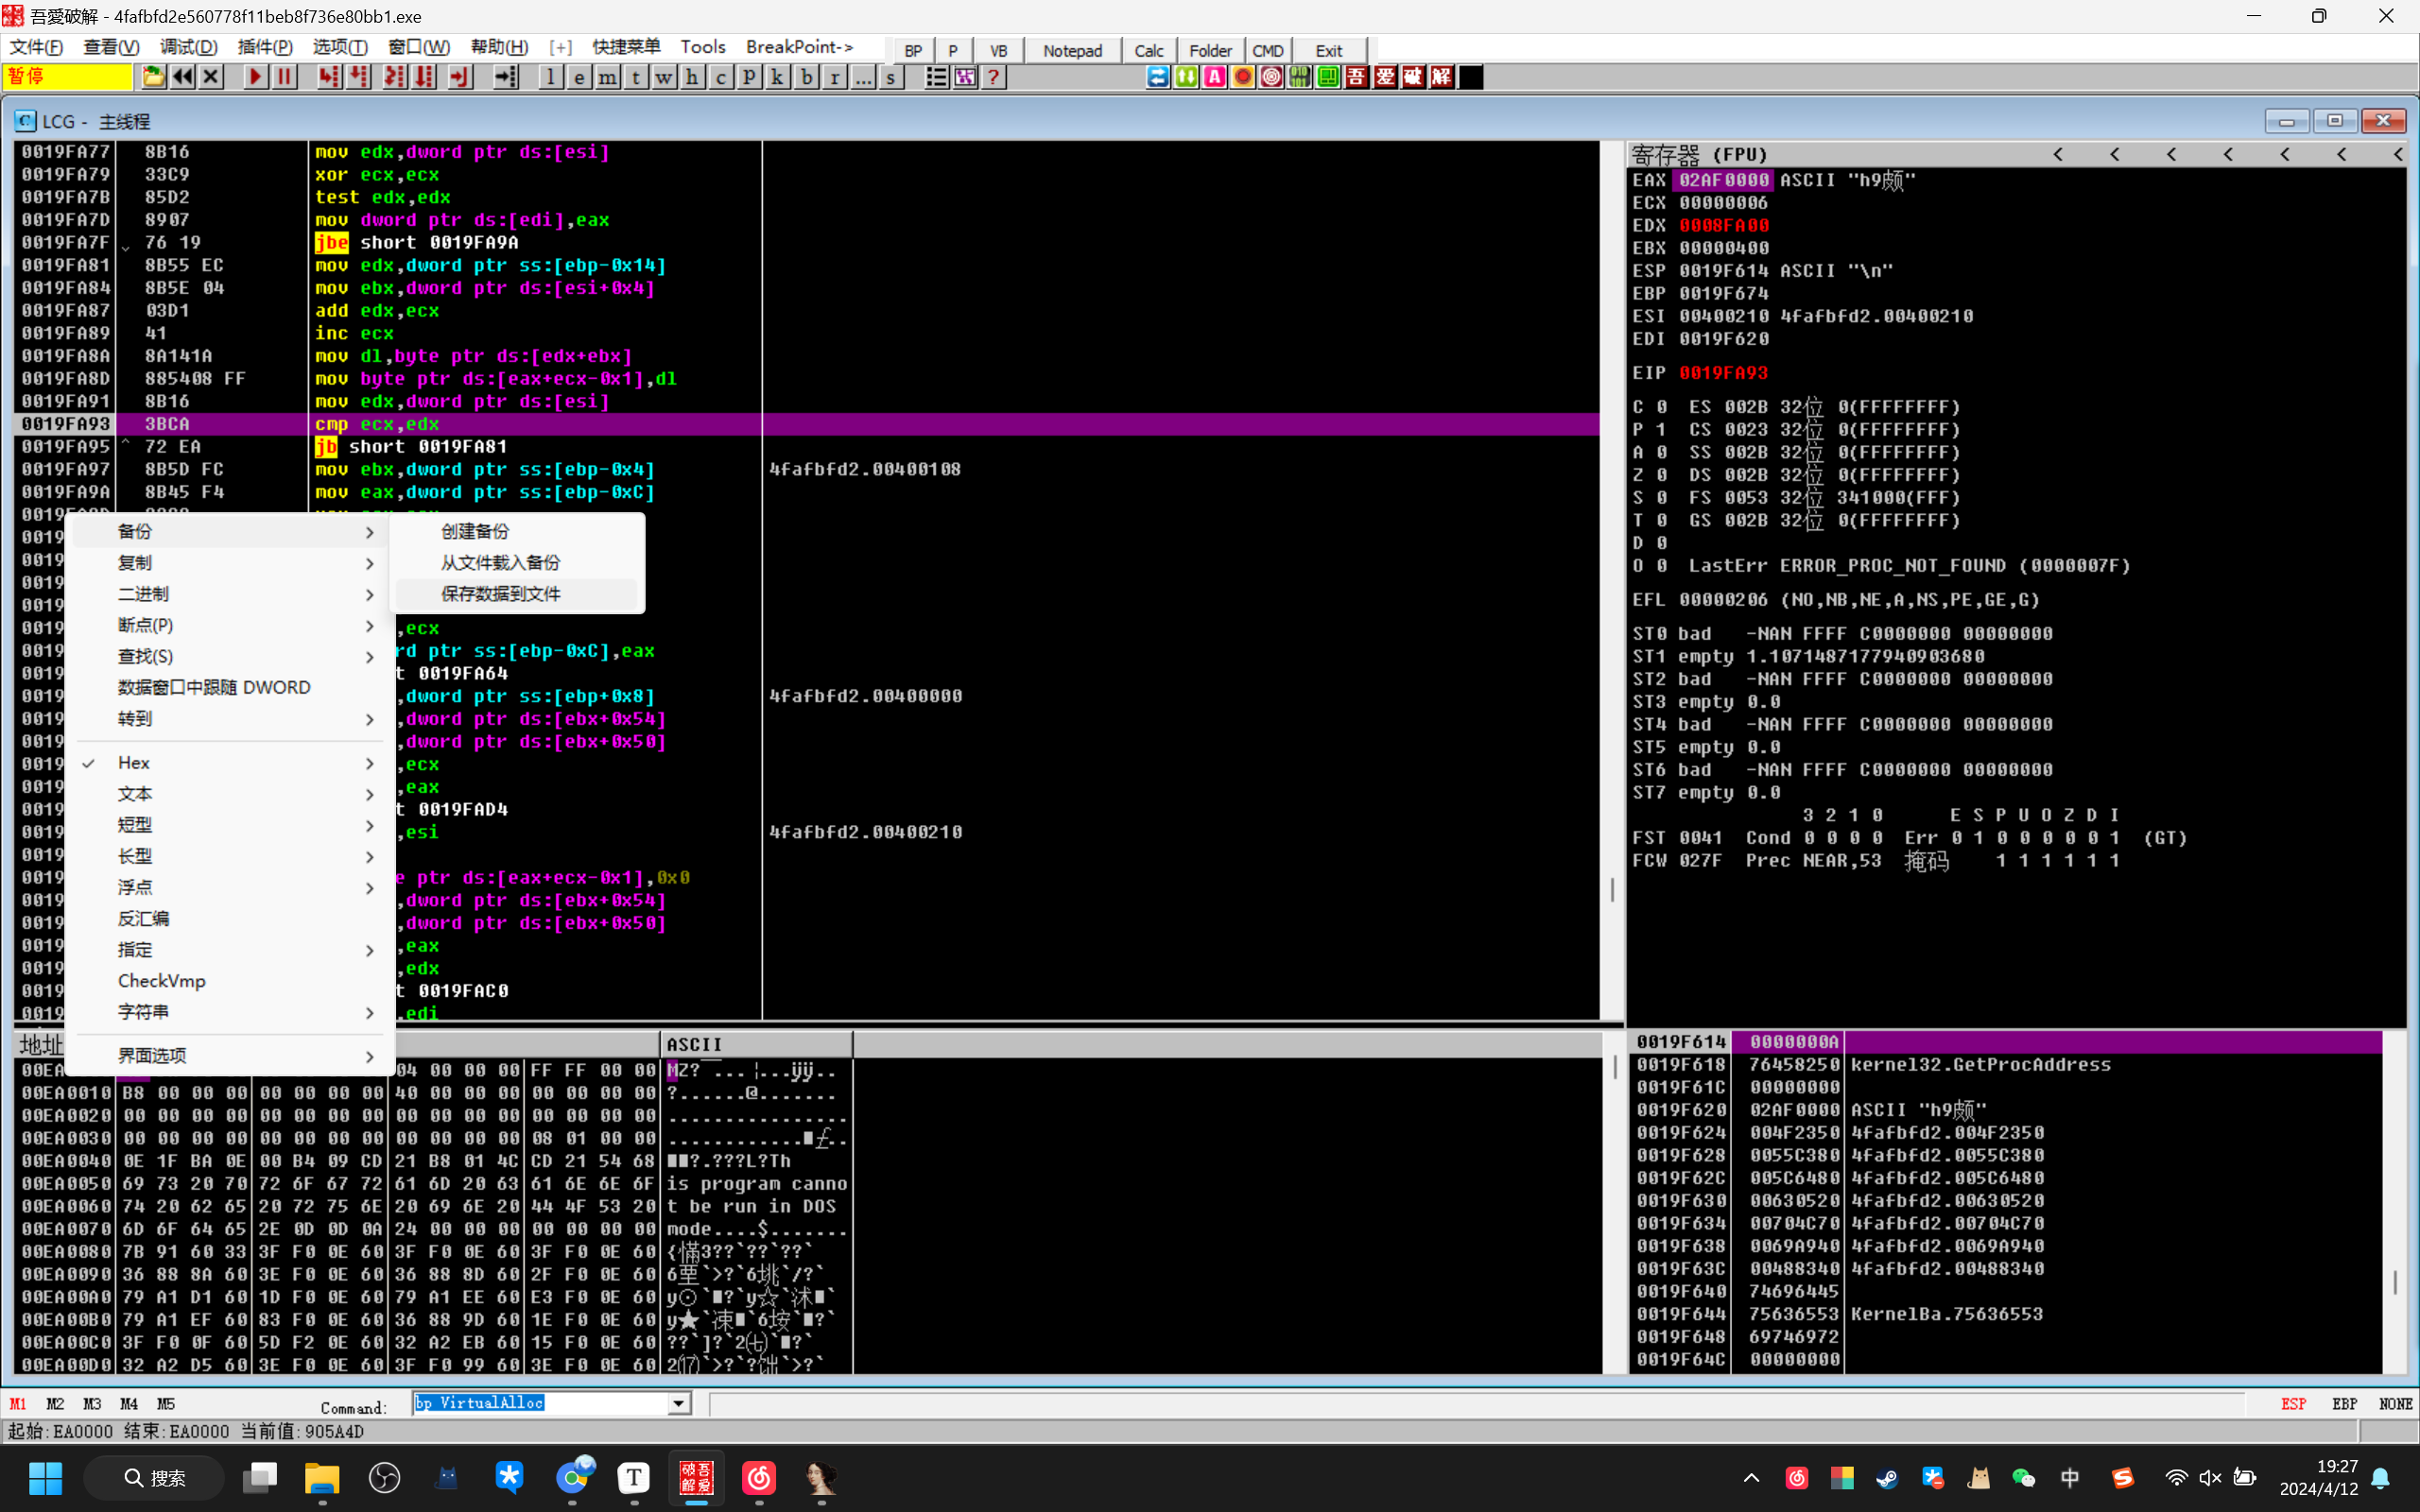Click the pink 'A' plugin icon
2420x1512 pixels.
[x=1214, y=77]
